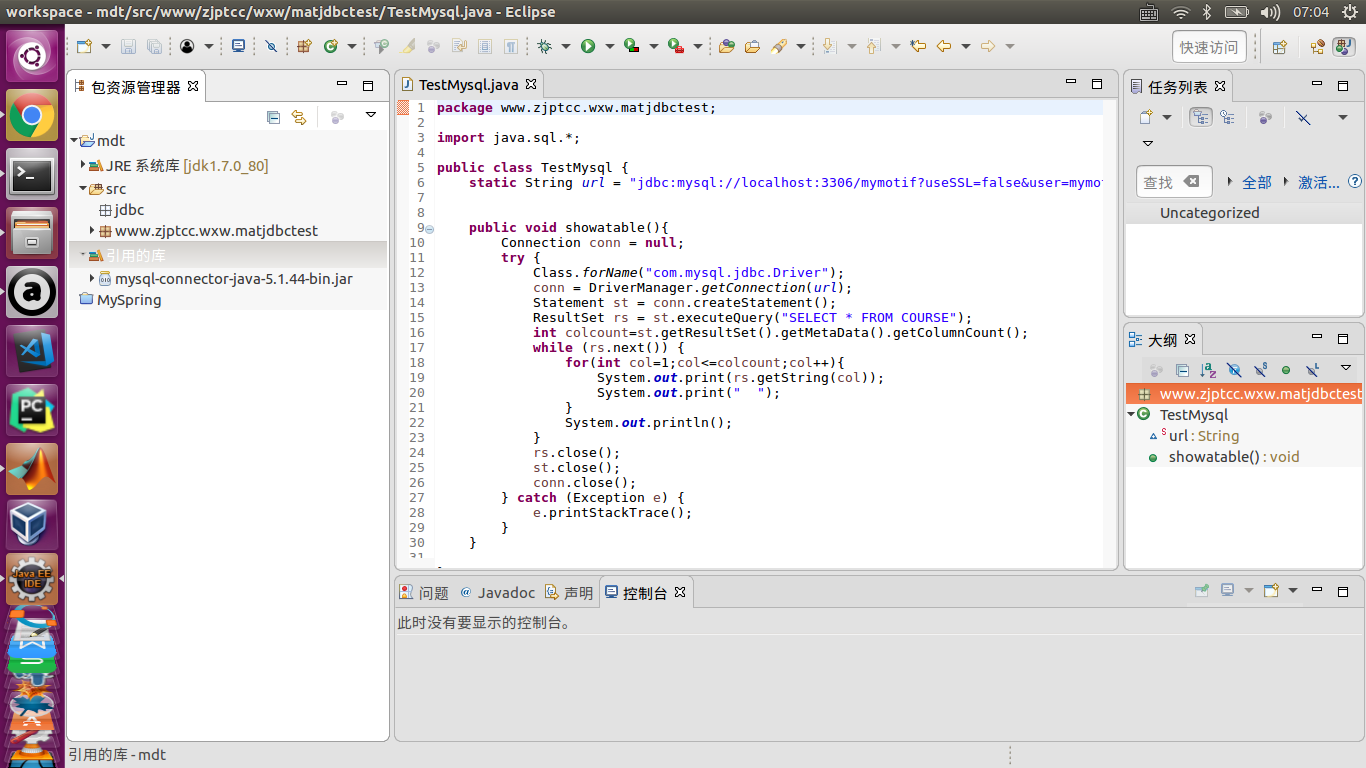
Task: Toggle alphabetical Sort in Outline
Action: coord(1208,370)
